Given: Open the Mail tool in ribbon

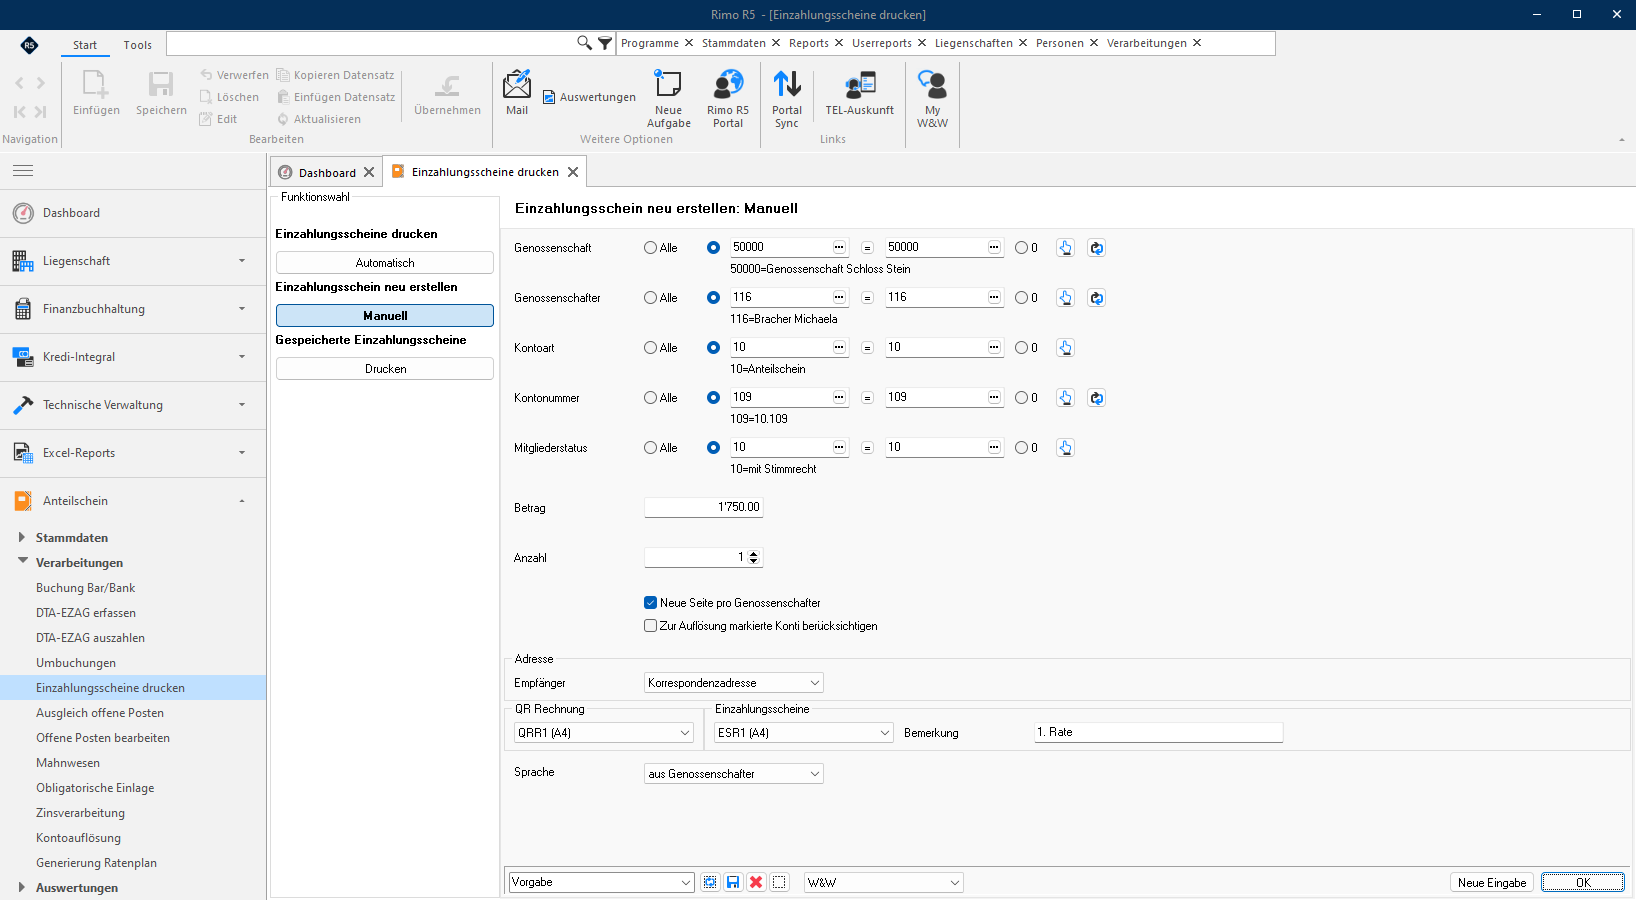Looking at the screenshot, I should [517, 93].
